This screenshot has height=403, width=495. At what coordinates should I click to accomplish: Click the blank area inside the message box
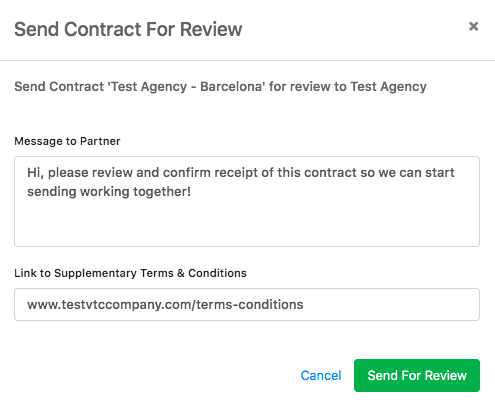point(247,223)
